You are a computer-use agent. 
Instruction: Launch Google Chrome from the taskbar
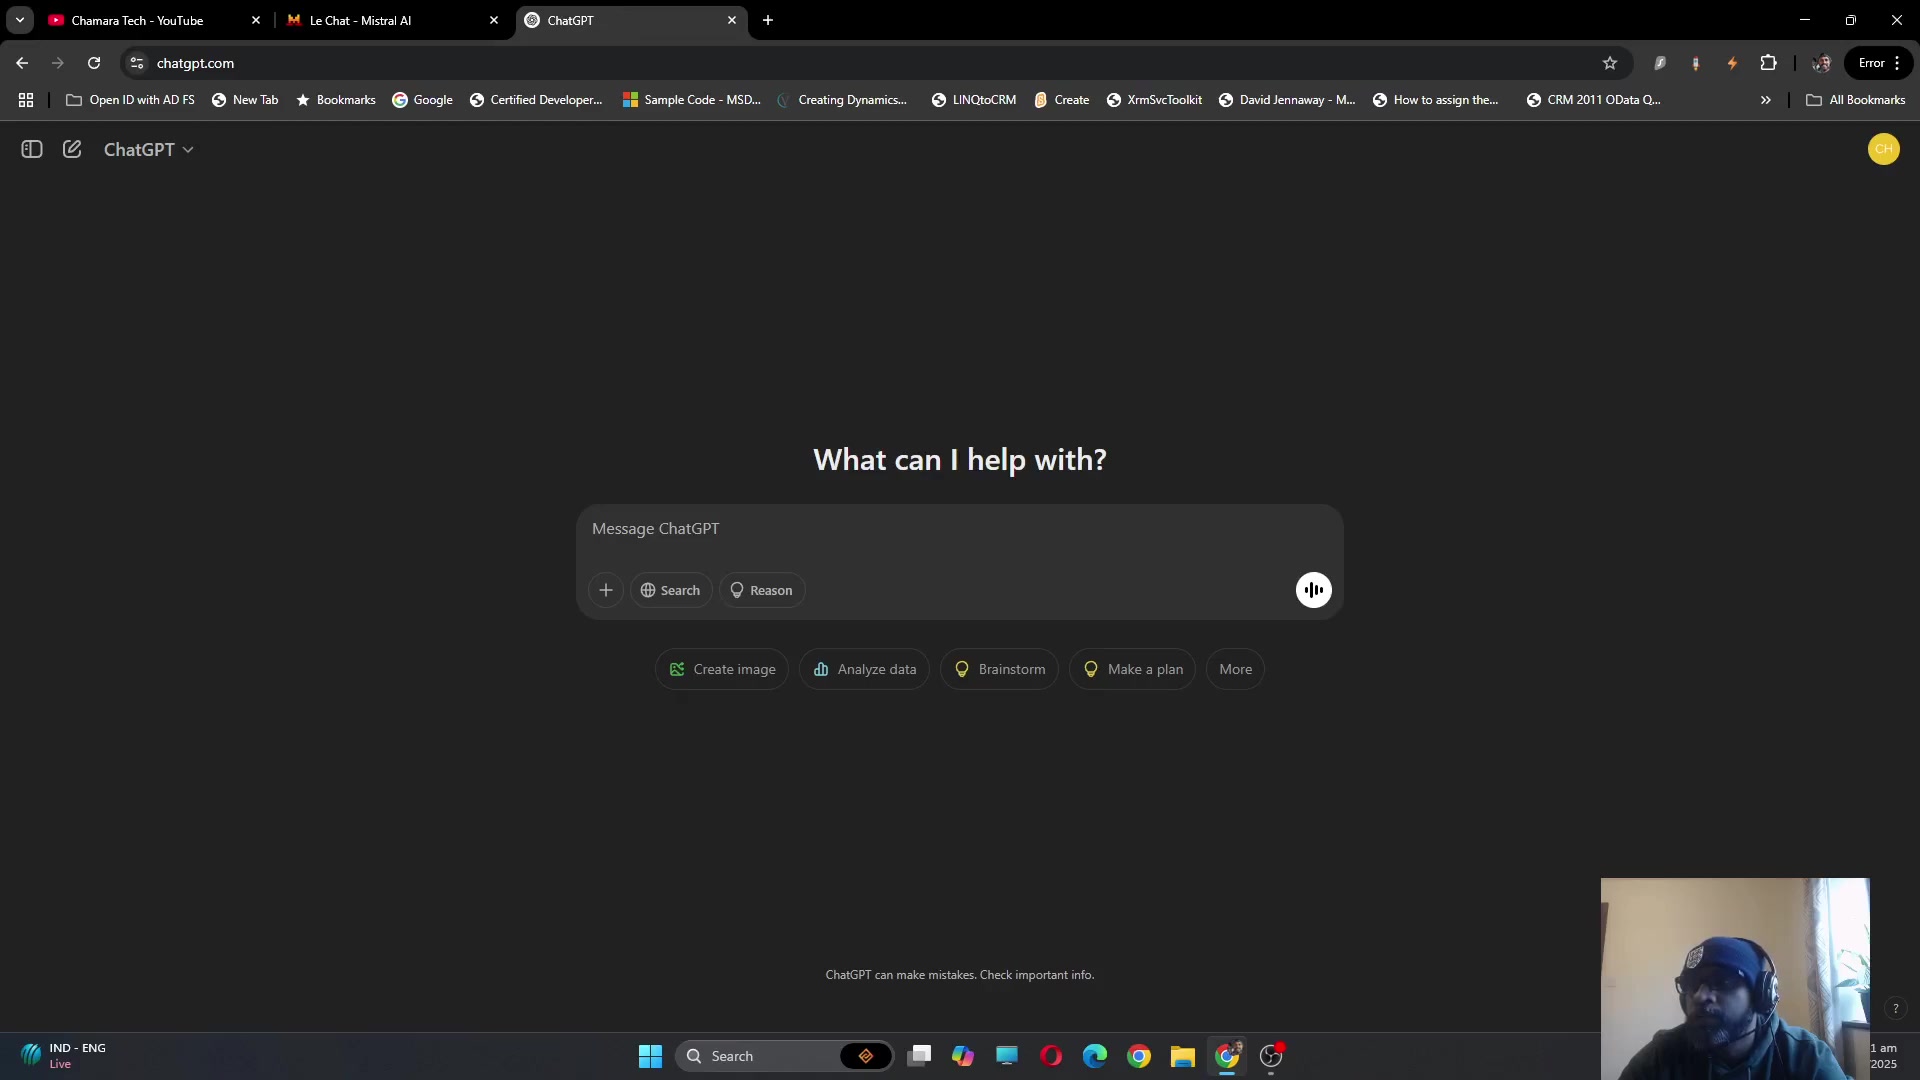click(x=1139, y=1056)
